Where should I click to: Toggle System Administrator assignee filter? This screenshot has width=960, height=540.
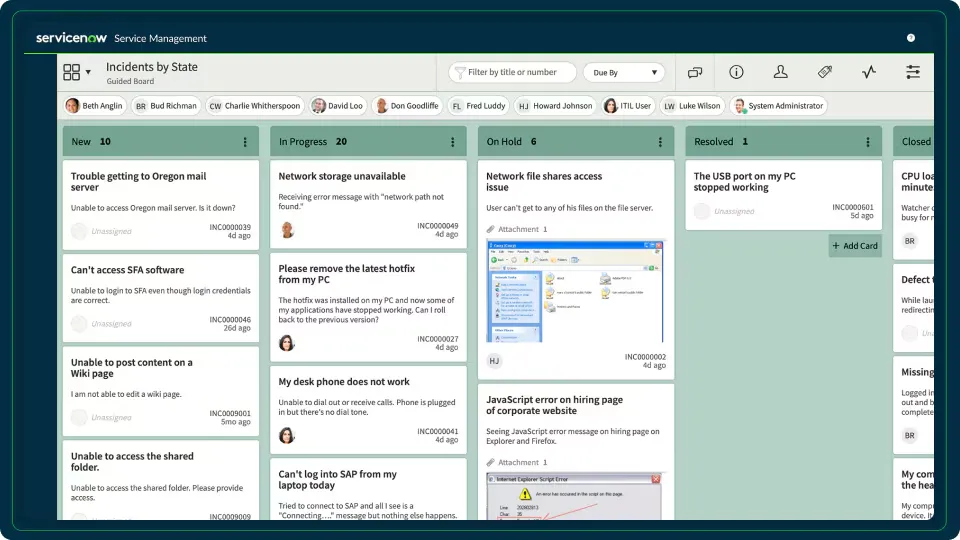click(778, 106)
